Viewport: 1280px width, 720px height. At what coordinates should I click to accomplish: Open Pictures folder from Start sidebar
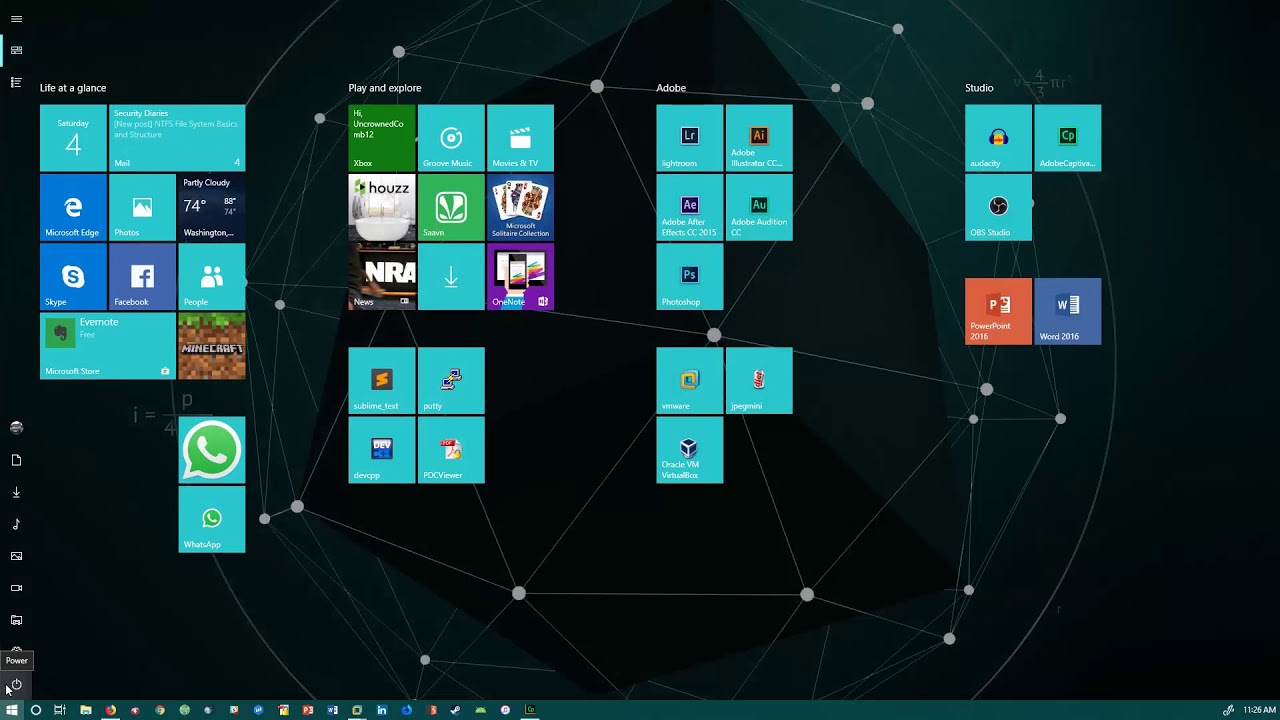click(x=16, y=556)
